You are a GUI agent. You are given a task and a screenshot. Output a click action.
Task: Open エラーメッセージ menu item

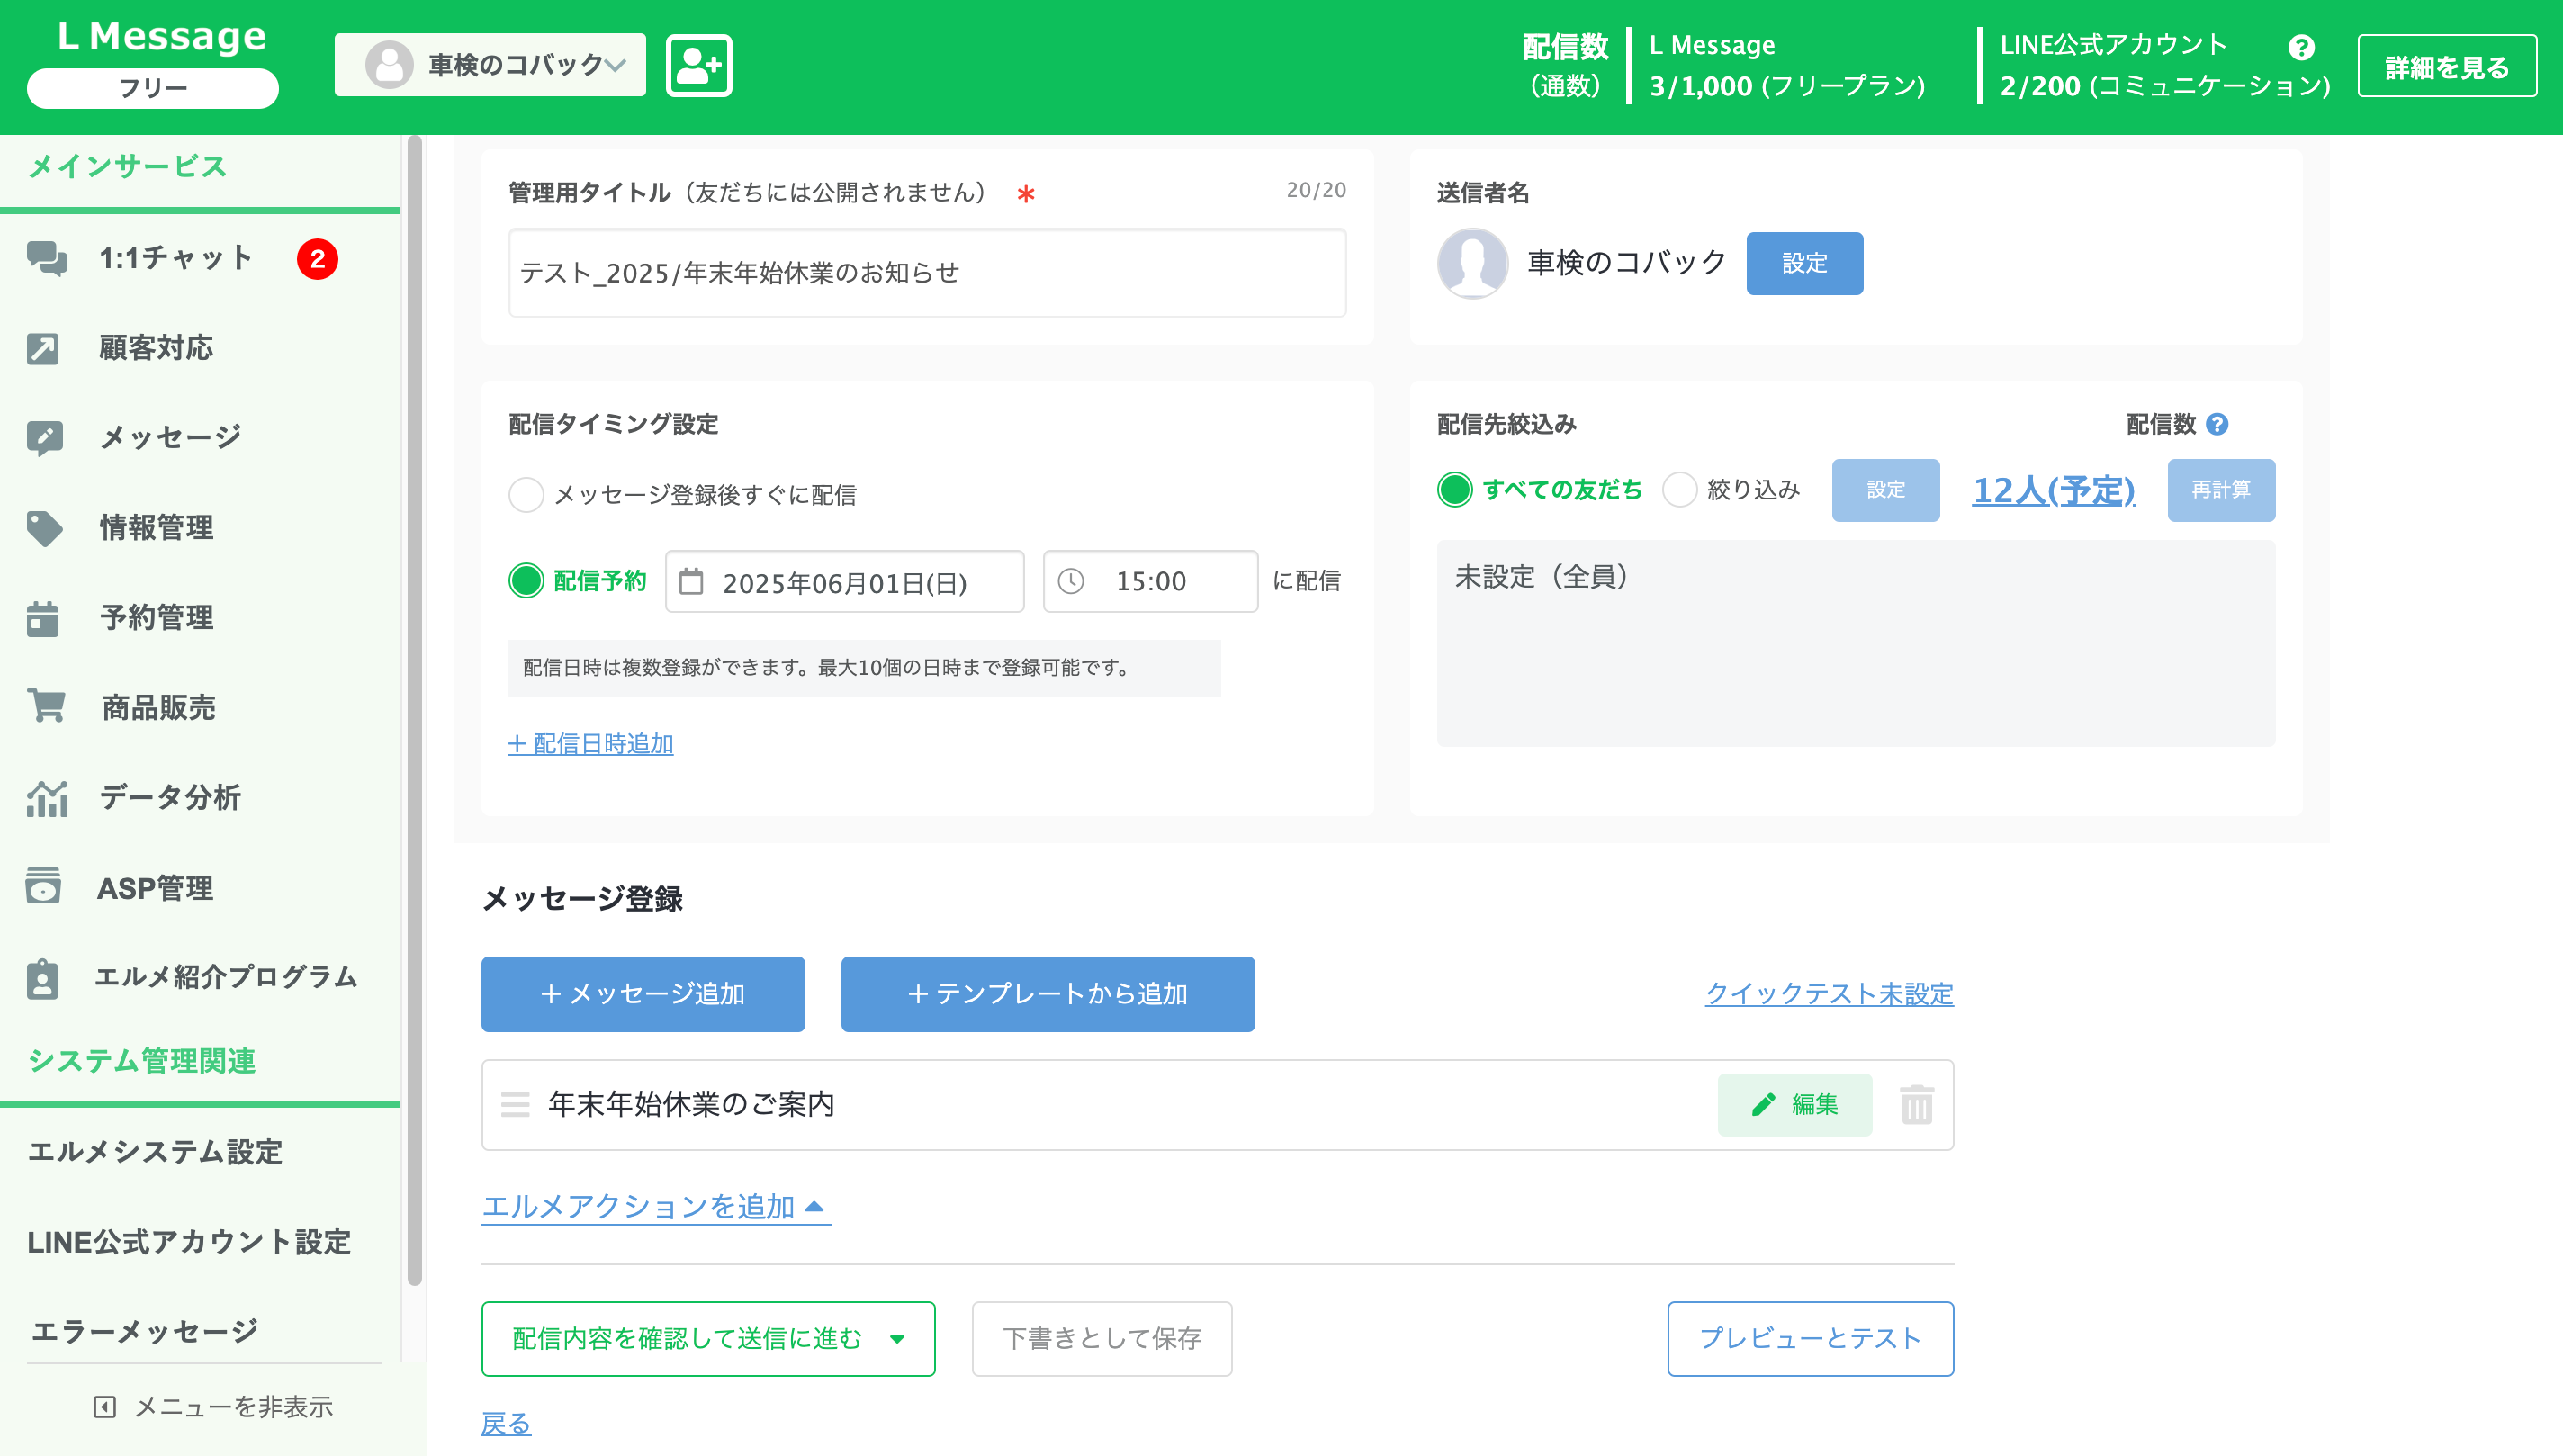[144, 1331]
